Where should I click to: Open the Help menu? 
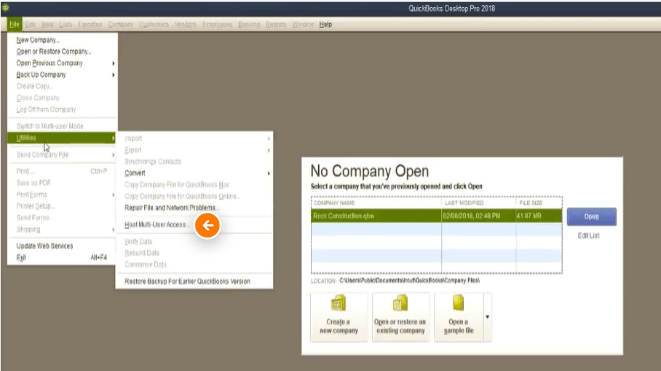[325, 24]
